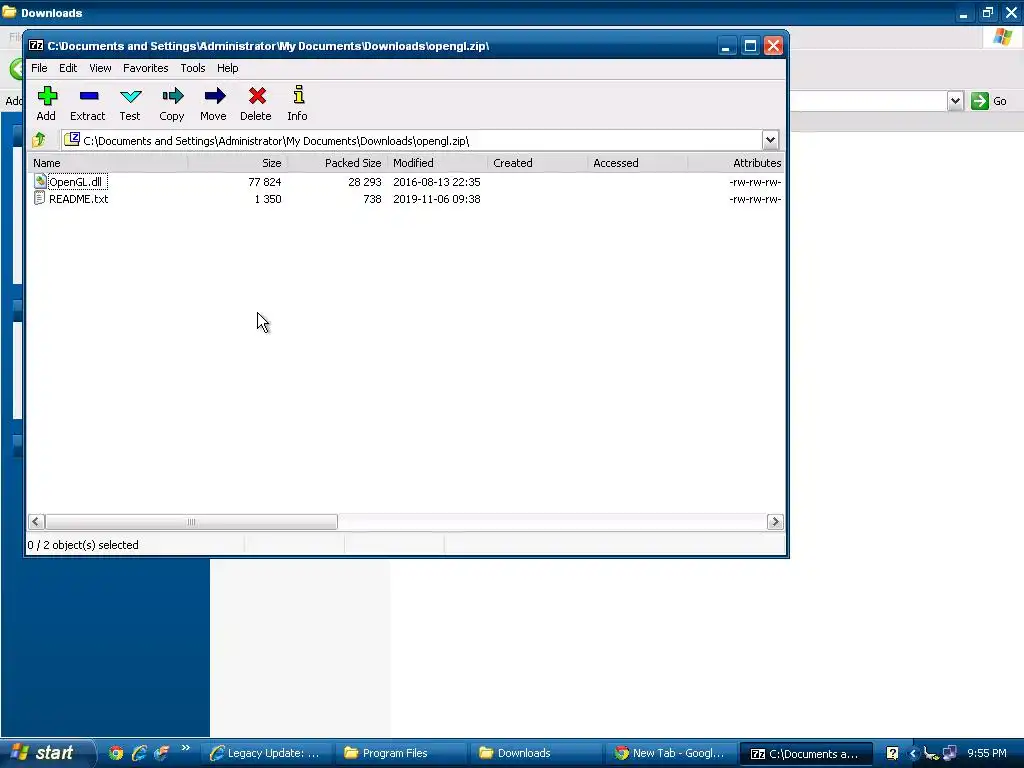Click the red Delete icon
This screenshot has width=1024, height=768.
pos(256,103)
